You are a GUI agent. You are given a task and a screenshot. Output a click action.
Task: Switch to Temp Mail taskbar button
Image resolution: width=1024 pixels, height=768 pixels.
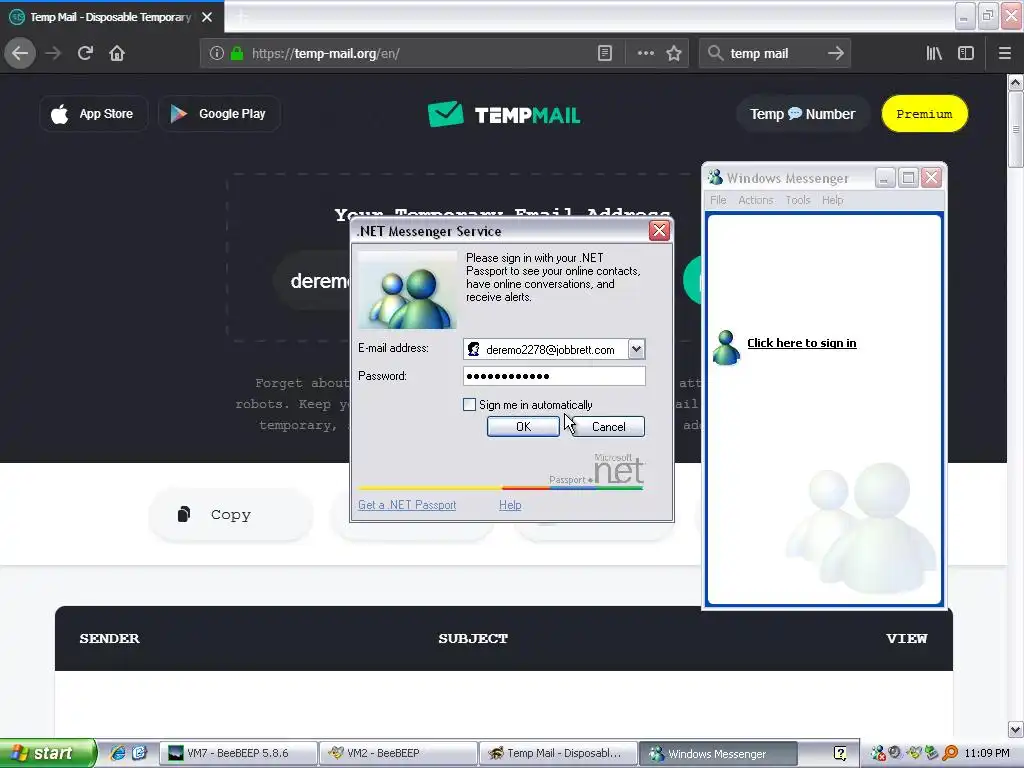tap(558, 753)
